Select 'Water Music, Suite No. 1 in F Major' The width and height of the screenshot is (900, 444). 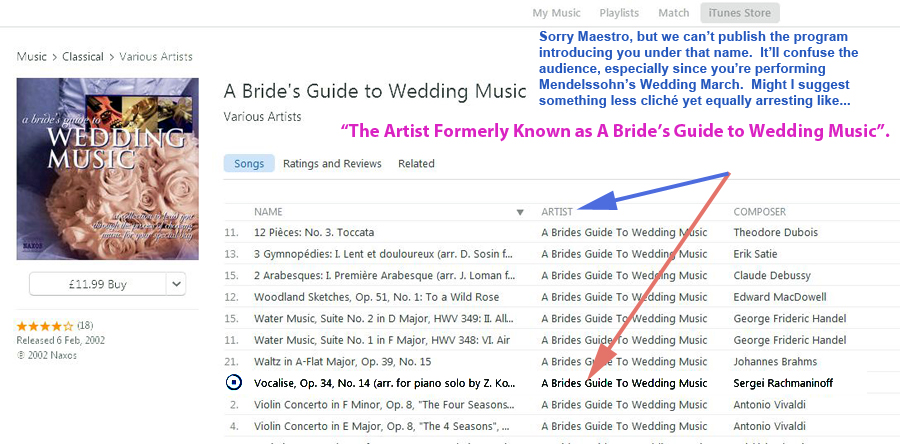[382, 340]
